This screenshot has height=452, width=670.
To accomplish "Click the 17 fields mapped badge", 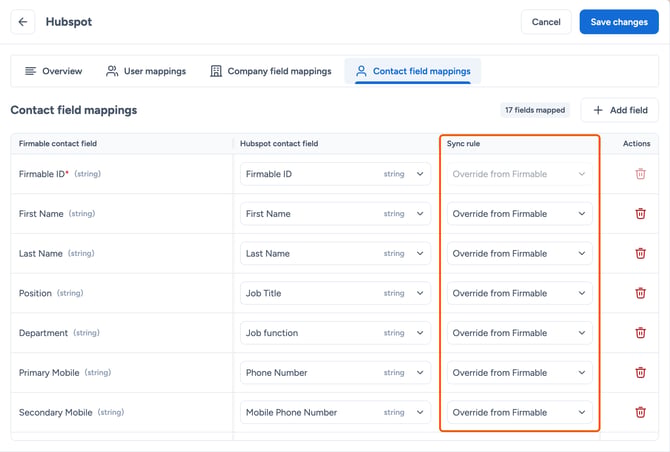I will click(x=535, y=110).
